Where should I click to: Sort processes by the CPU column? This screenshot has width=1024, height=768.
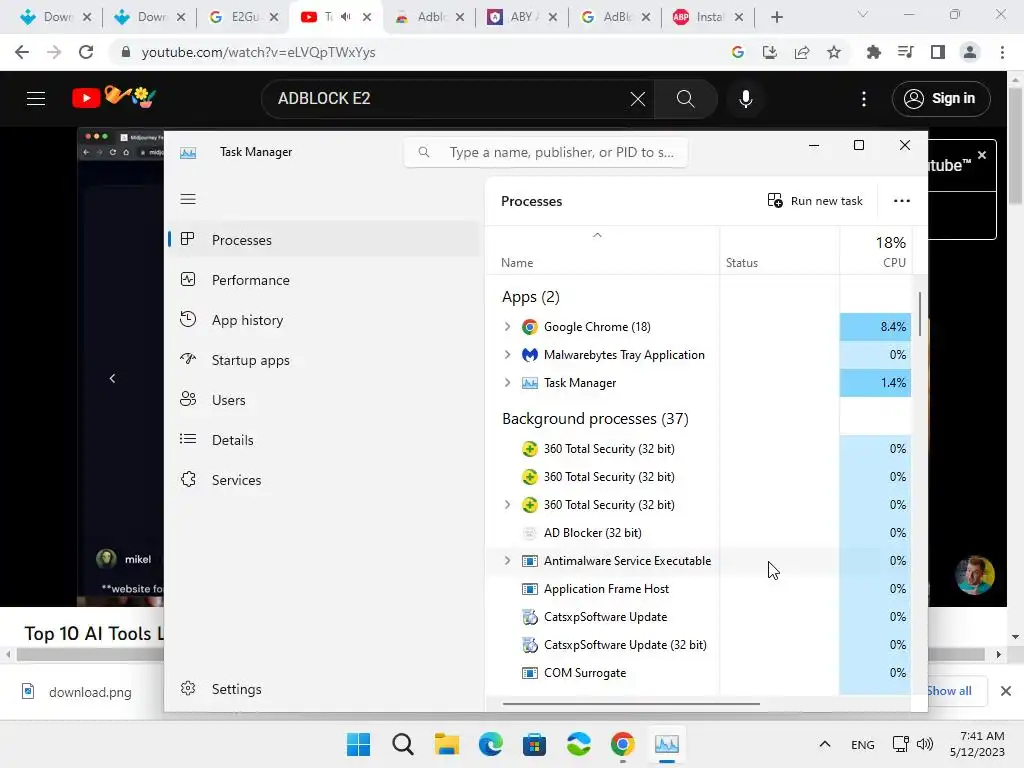(x=876, y=251)
